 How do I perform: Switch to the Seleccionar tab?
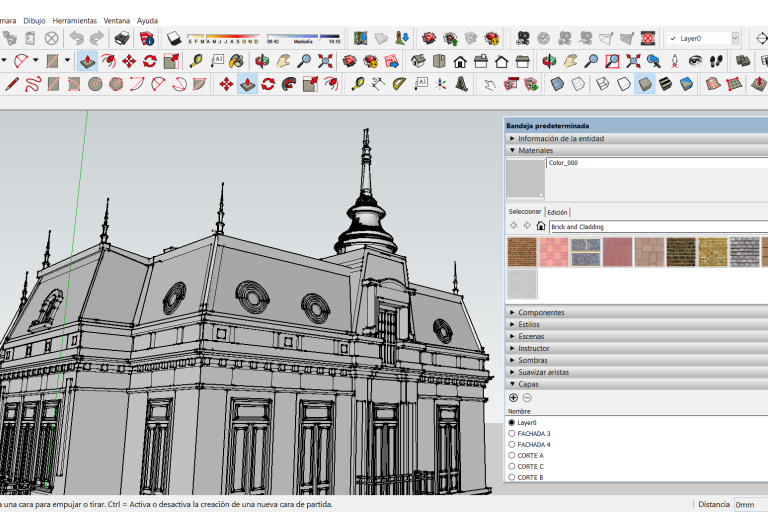[x=525, y=212]
